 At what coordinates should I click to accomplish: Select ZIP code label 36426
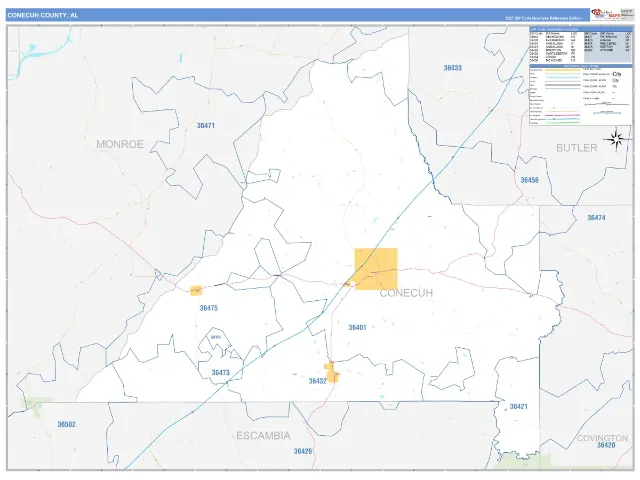[x=303, y=451]
